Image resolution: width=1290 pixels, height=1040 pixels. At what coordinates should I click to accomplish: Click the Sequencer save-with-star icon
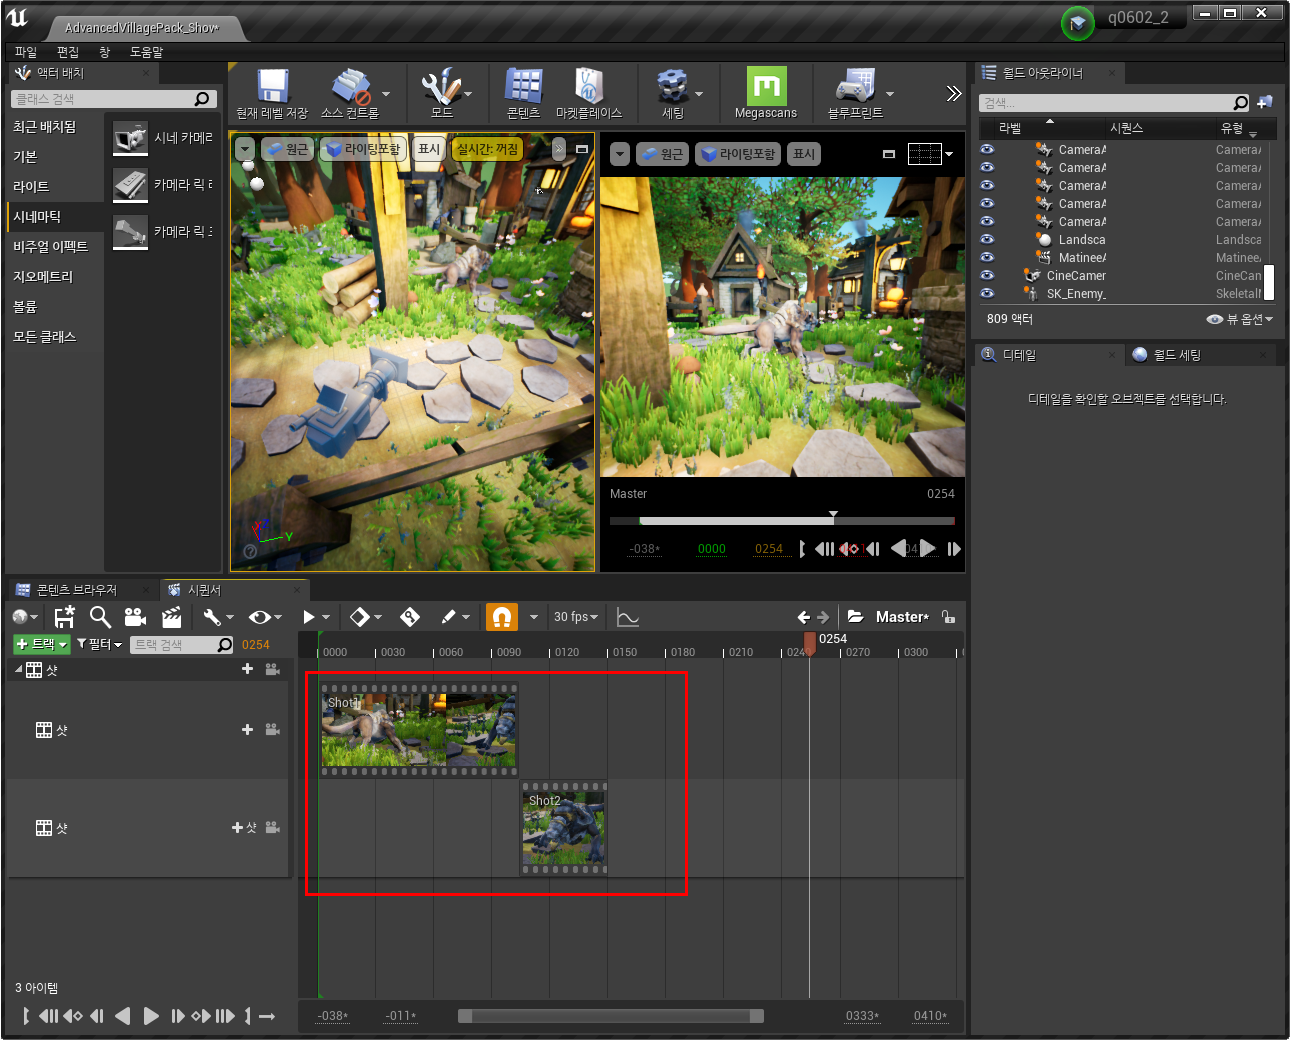[x=65, y=617]
